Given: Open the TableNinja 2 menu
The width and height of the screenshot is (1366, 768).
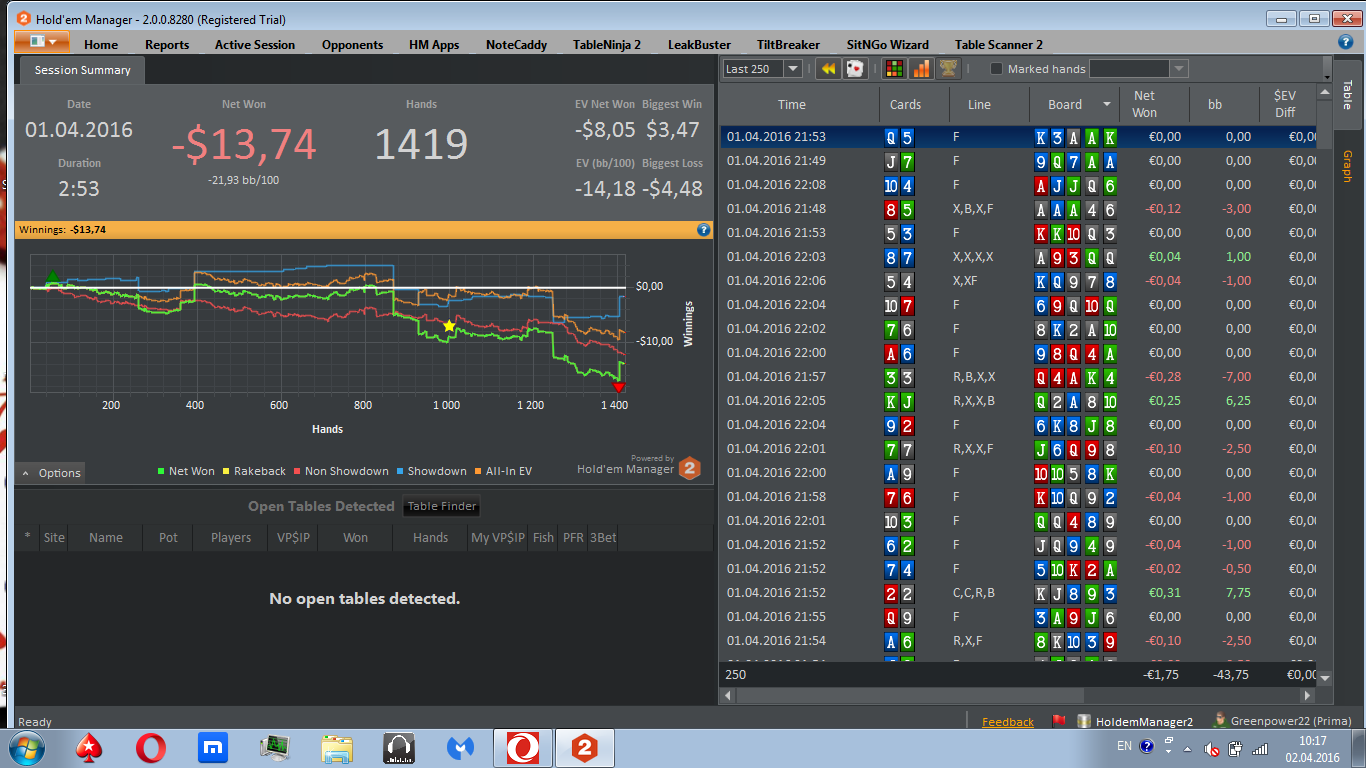Looking at the screenshot, I should [x=607, y=44].
